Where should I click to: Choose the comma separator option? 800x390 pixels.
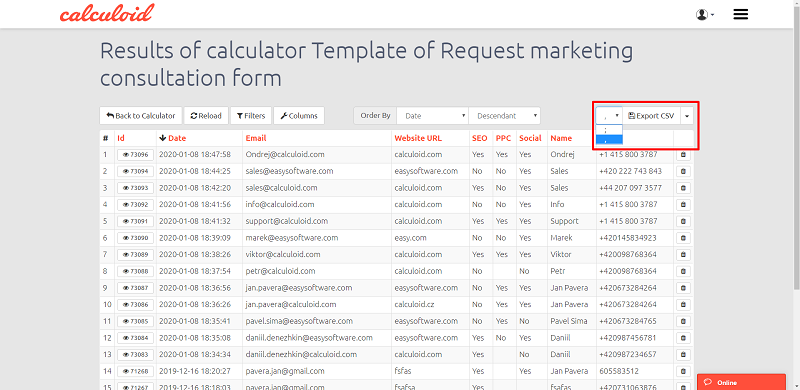pyautogui.click(x=609, y=139)
